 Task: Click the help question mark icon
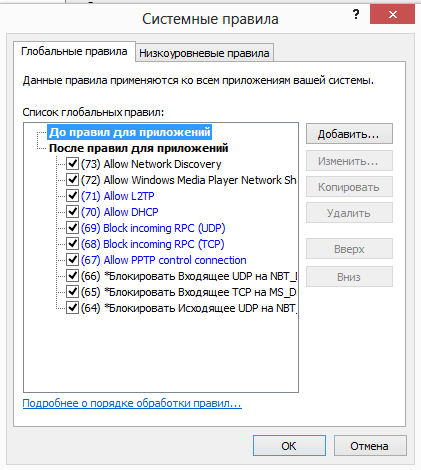click(356, 15)
